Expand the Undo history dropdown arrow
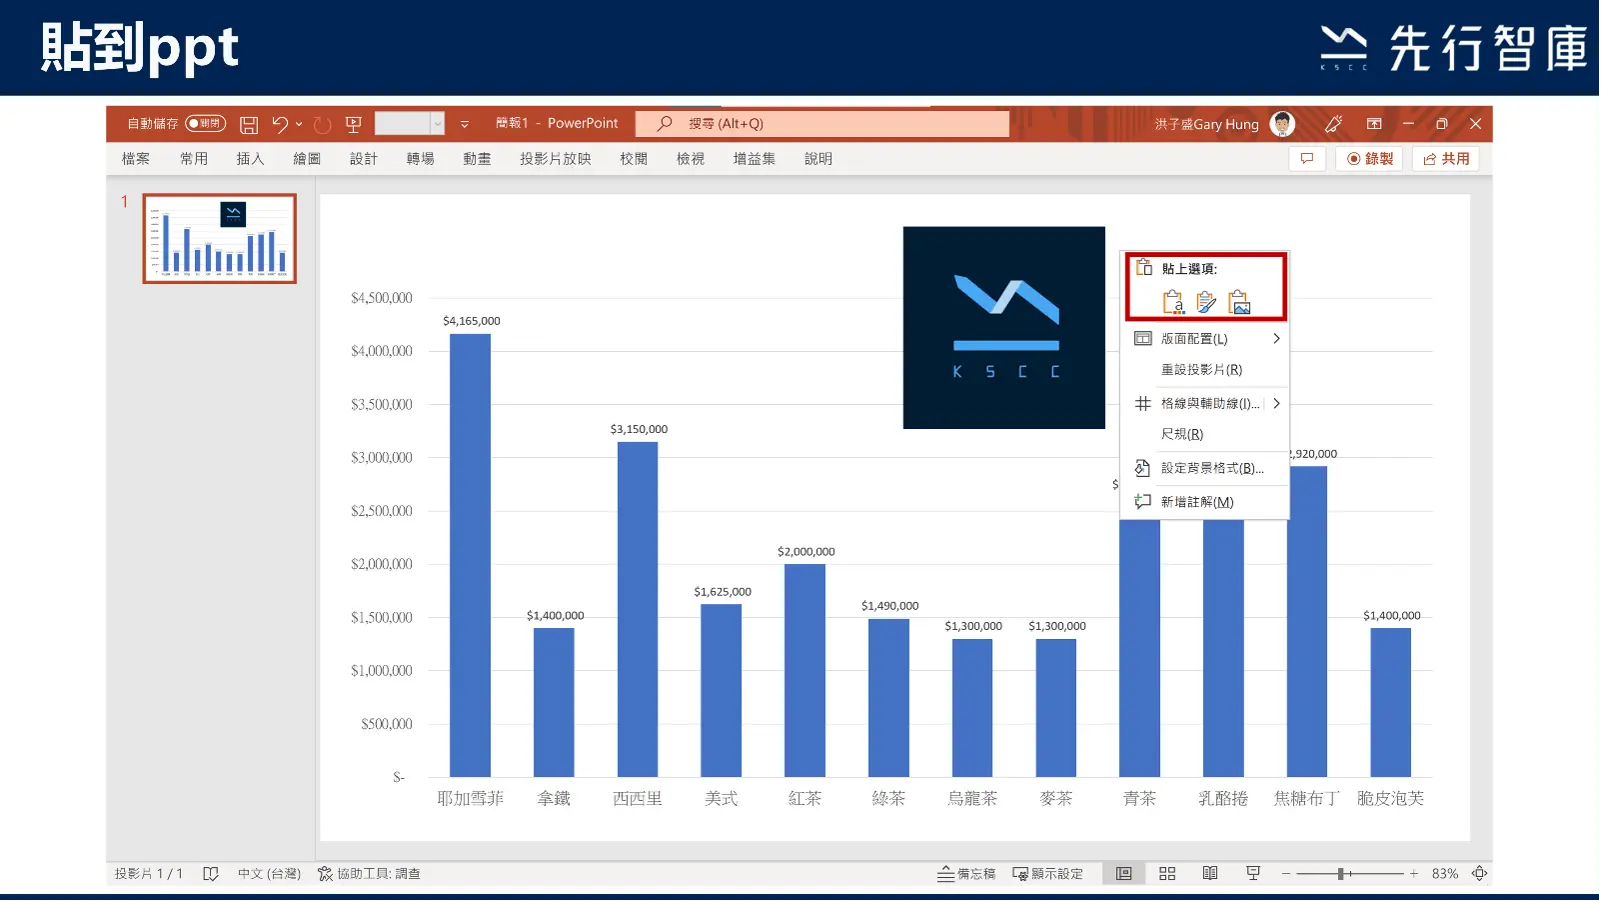This screenshot has height=904, width=1604. (x=299, y=124)
